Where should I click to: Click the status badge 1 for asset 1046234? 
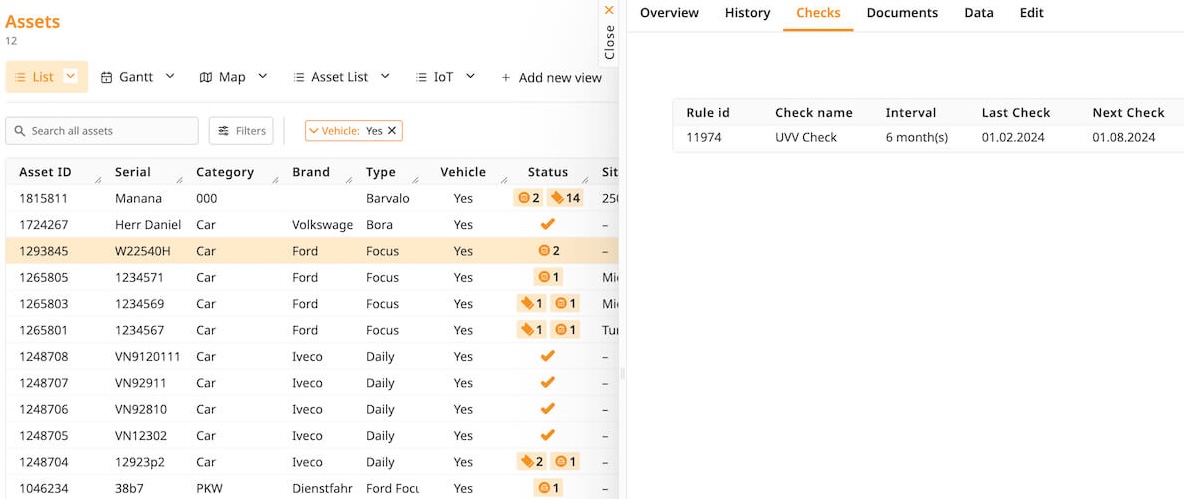[548, 488]
